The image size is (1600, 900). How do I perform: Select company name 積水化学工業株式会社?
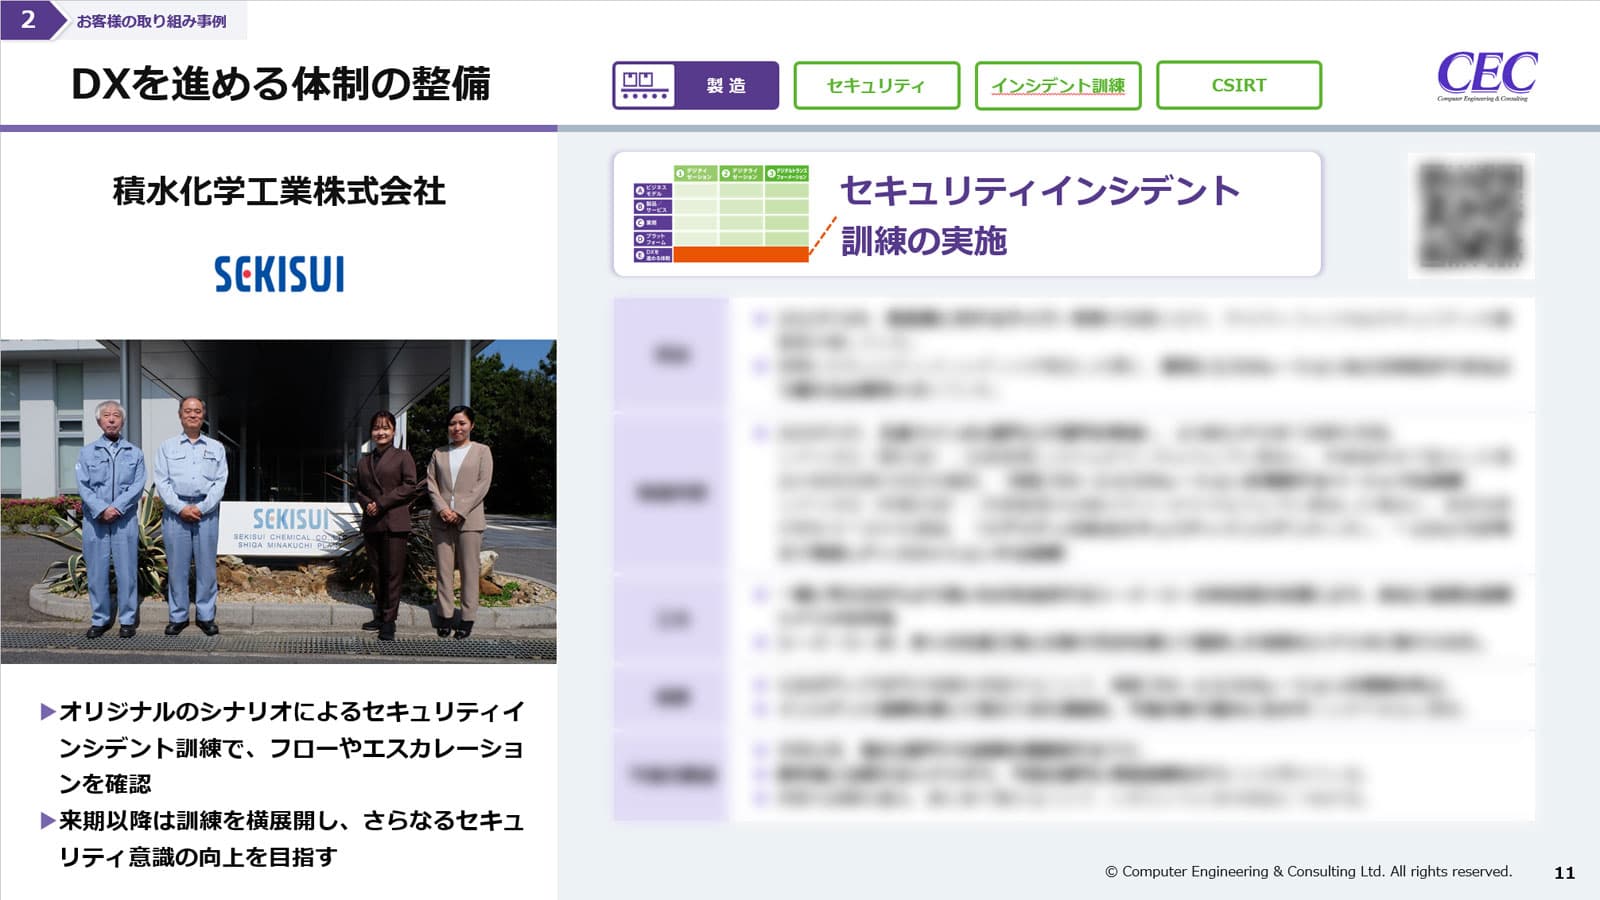point(279,190)
